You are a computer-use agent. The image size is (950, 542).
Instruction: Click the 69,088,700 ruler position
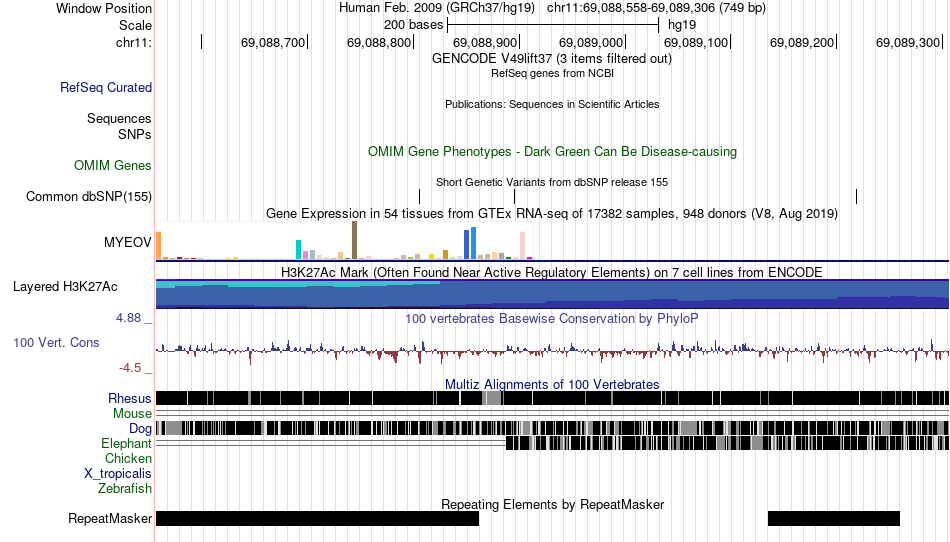(273, 42)
